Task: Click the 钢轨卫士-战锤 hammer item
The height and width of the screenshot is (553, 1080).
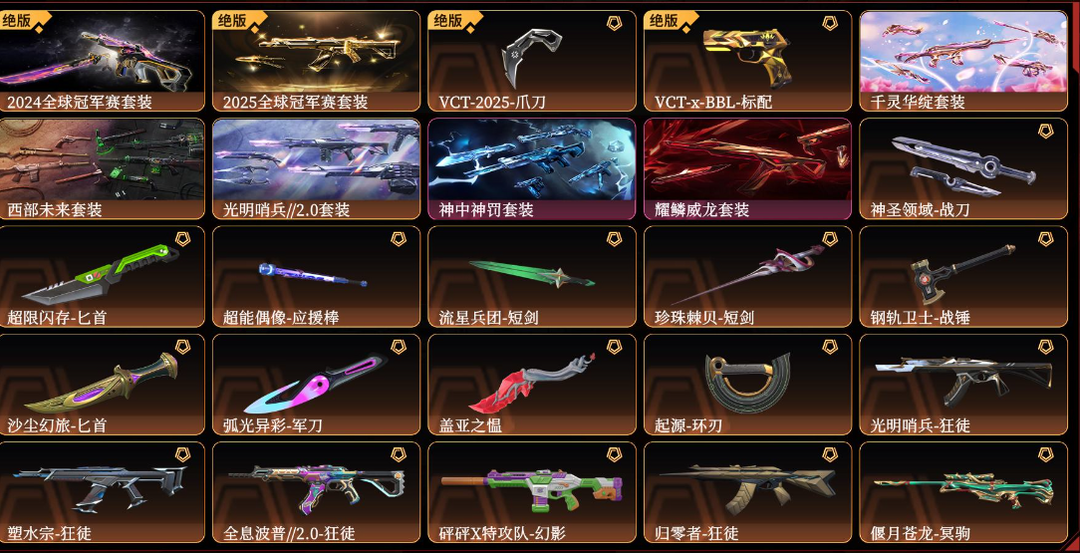Action: [x=964, y=276]
